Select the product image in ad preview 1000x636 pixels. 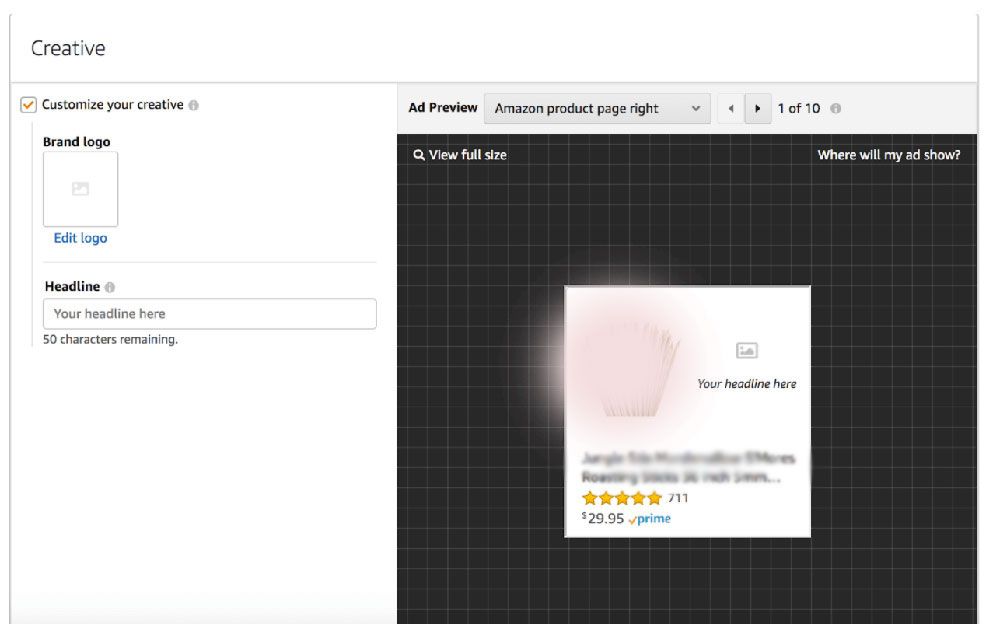tap(632, 369)
